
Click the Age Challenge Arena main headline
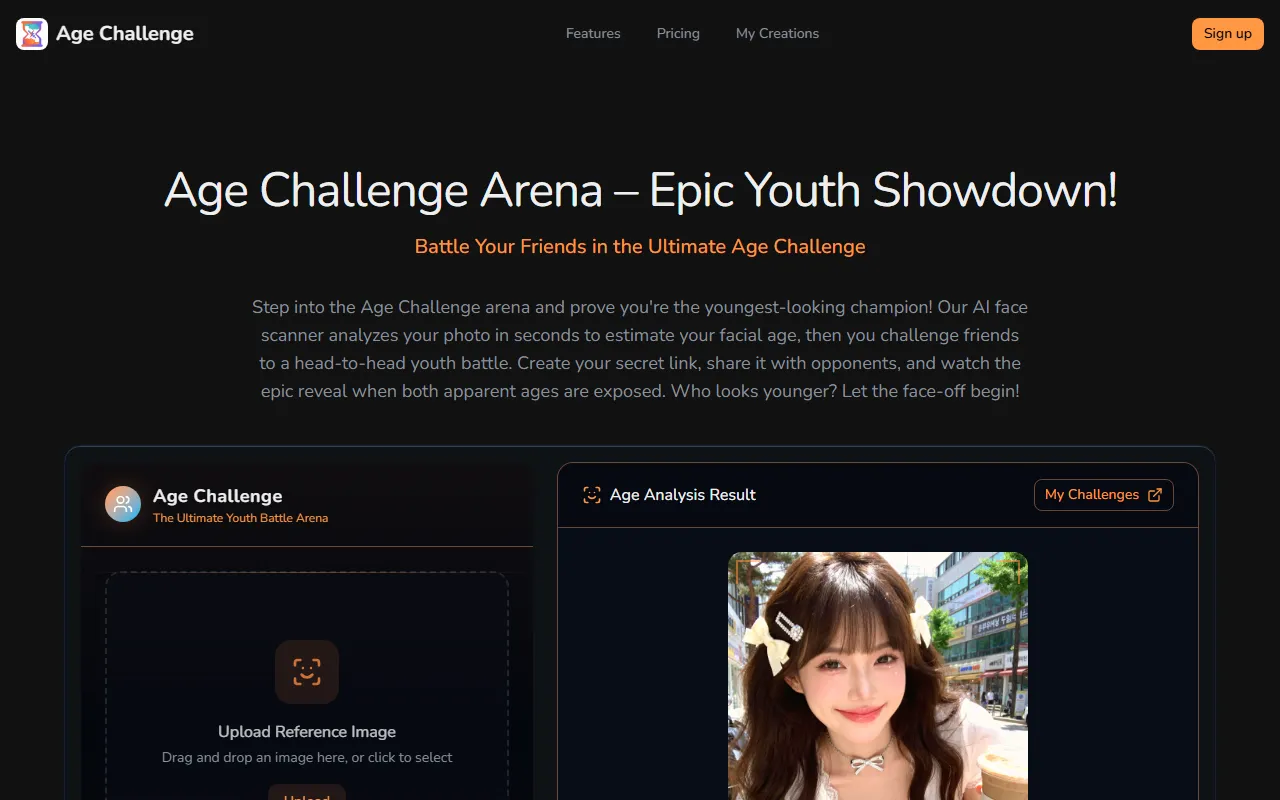pos(640,190)
